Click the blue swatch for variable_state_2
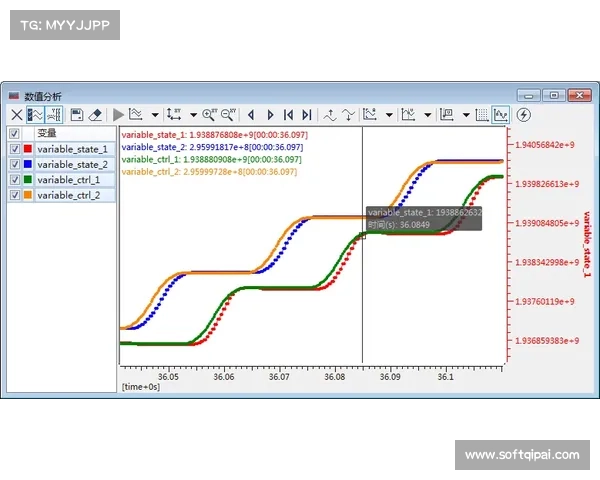Screen dimensions: 600x480 point(28,164)
